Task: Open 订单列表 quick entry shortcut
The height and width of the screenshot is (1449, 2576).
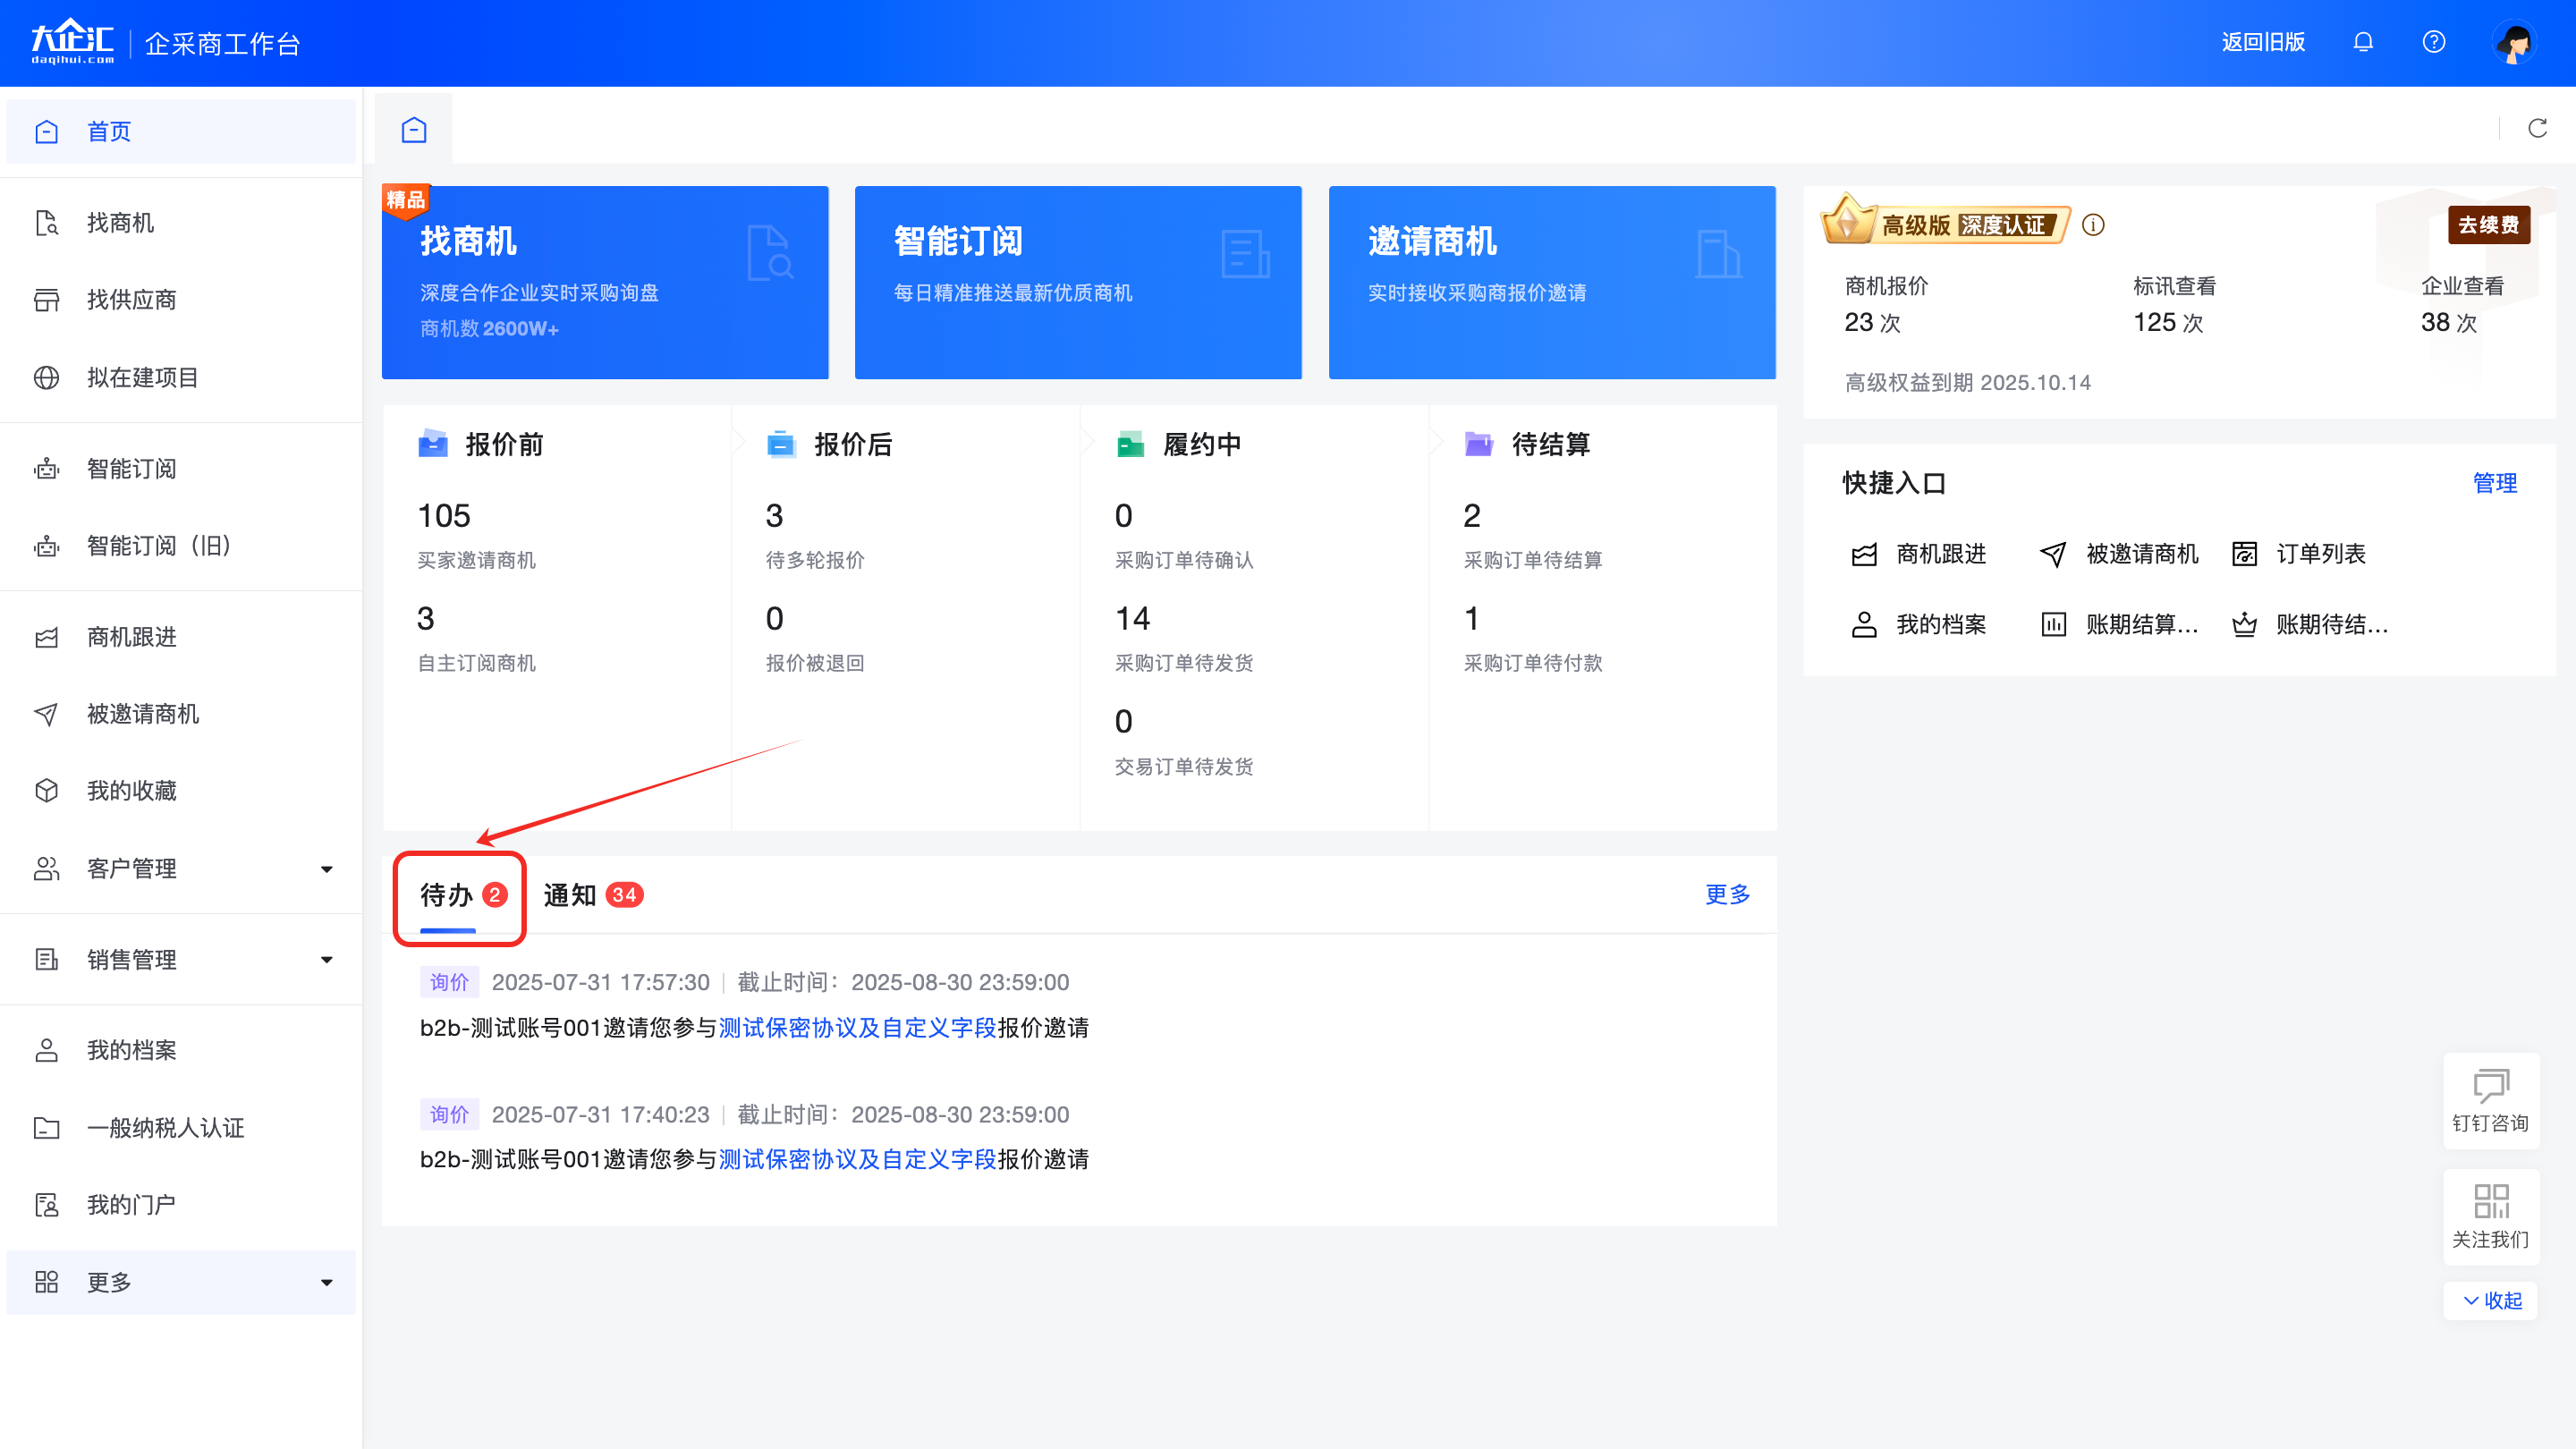Action: [x=2299, y=554]
